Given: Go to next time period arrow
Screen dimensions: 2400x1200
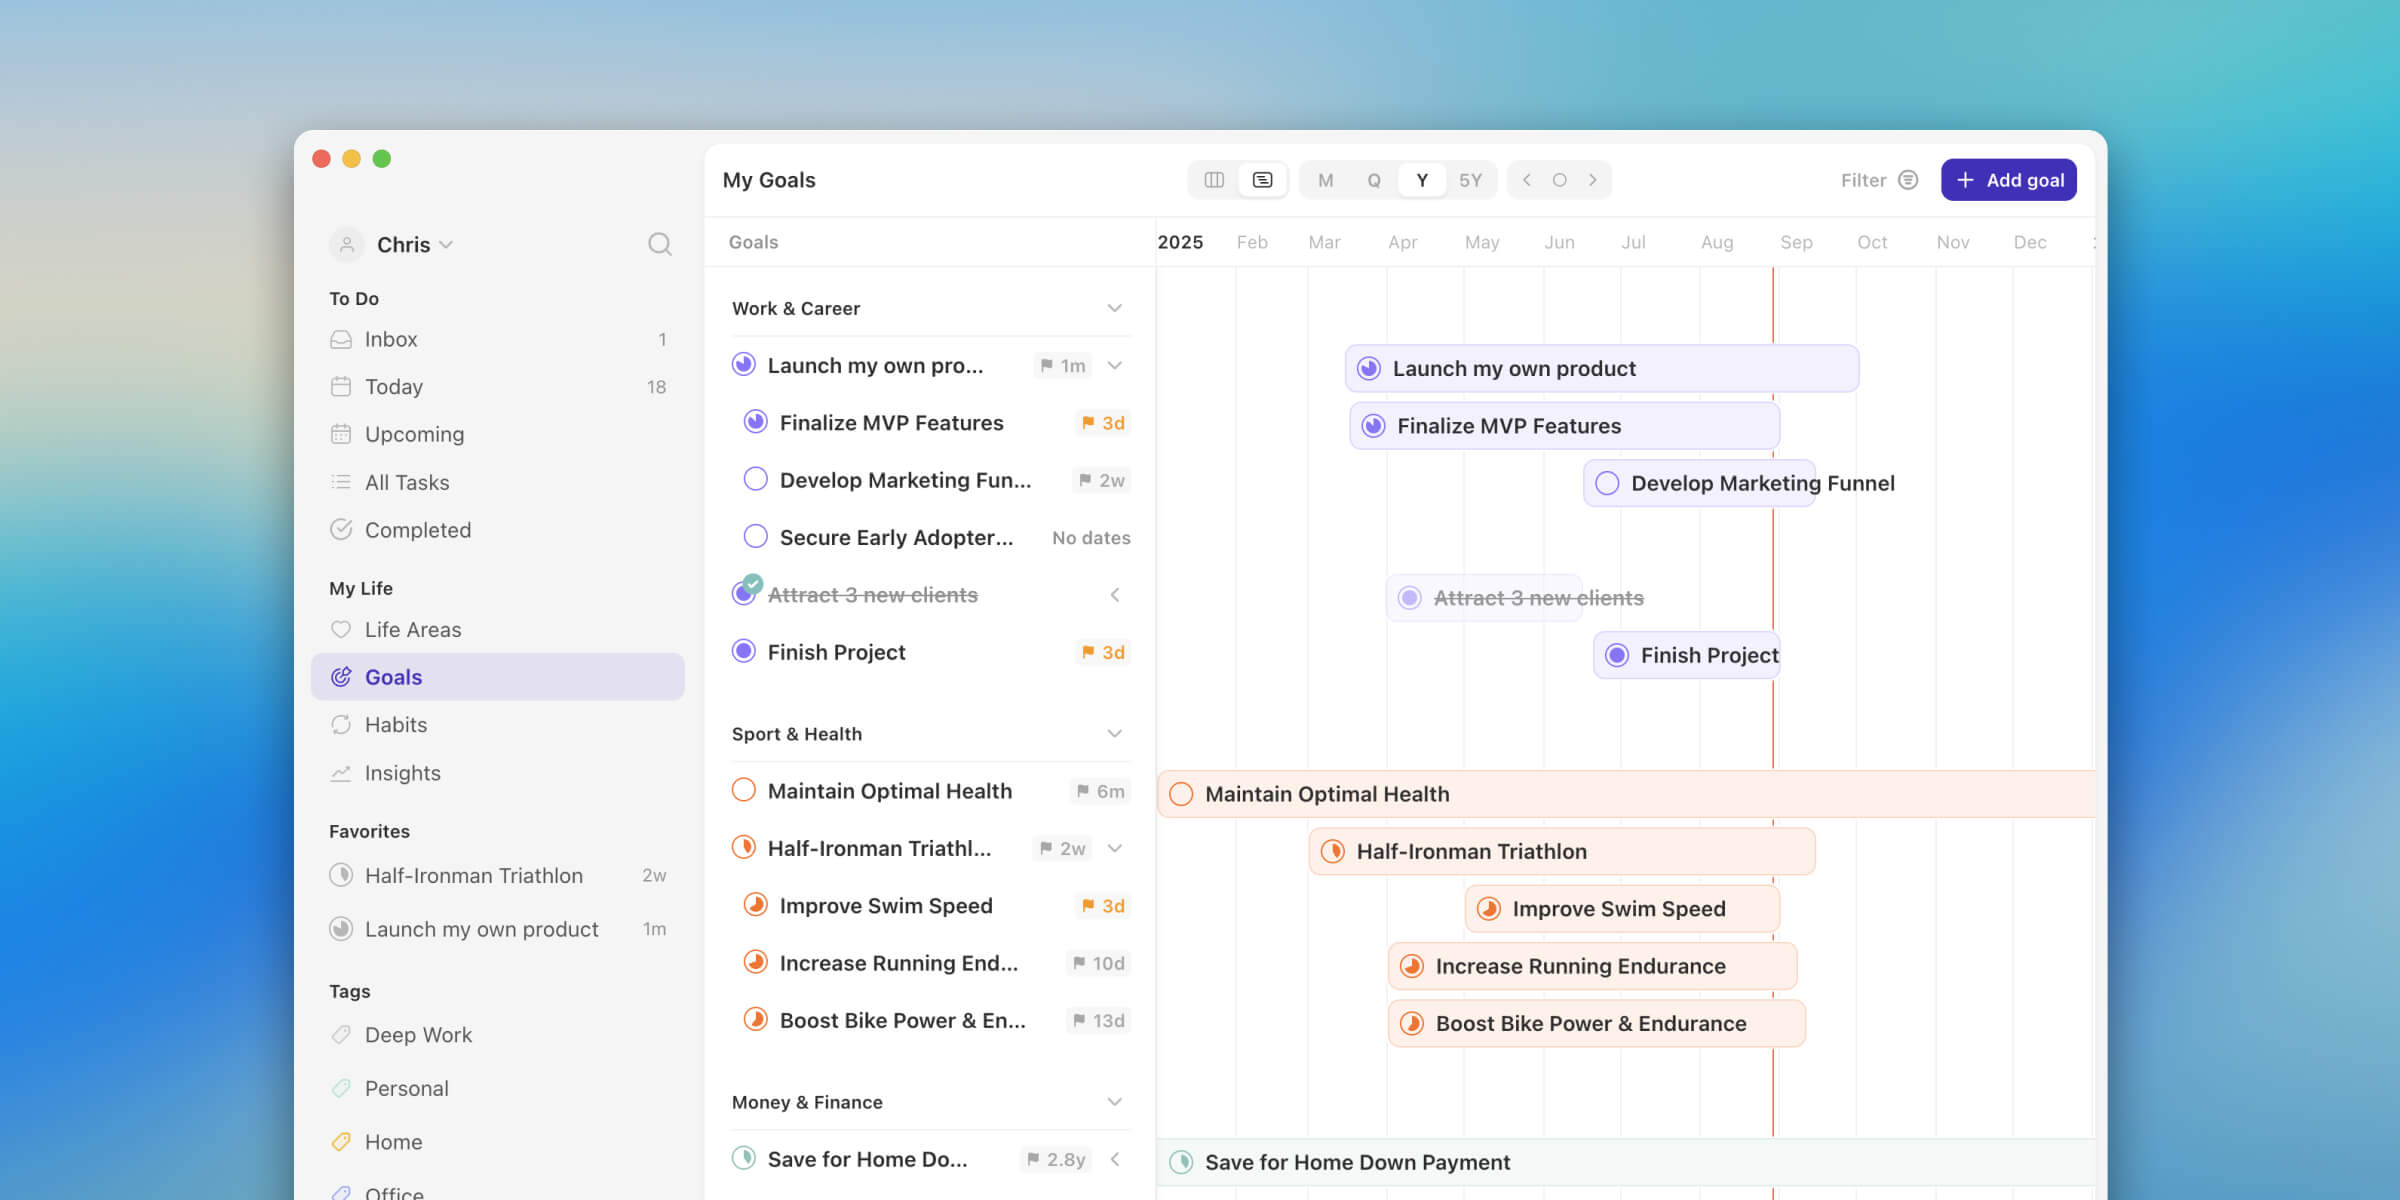Looking at the screenshot, I should tap(1593, 180).
